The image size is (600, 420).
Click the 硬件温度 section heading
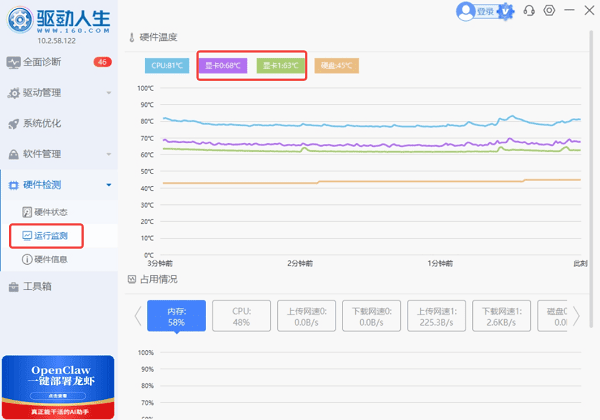point(158,37)
